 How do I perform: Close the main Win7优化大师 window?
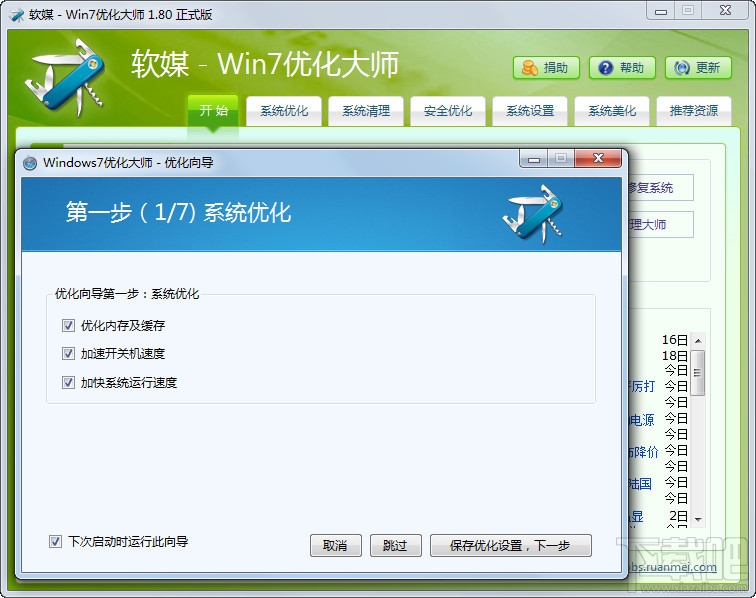pos(726,11)
